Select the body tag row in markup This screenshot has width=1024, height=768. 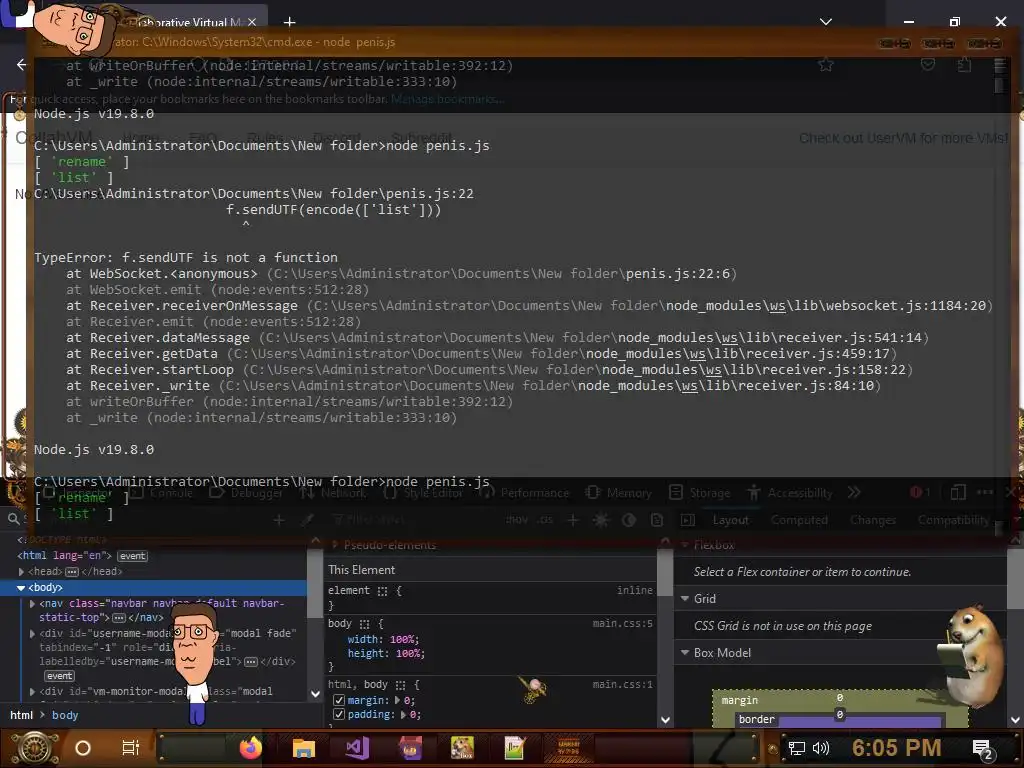153,588
